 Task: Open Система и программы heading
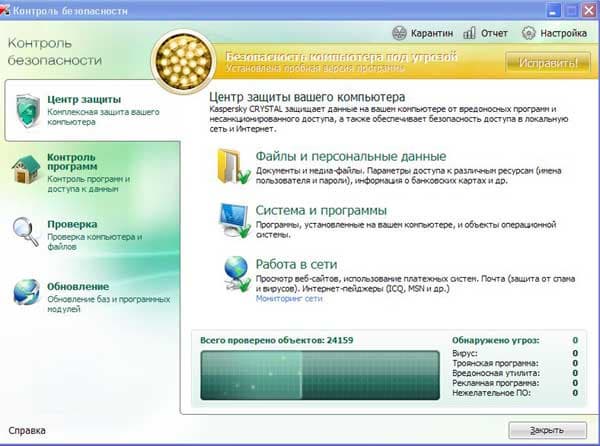point(321,210)
